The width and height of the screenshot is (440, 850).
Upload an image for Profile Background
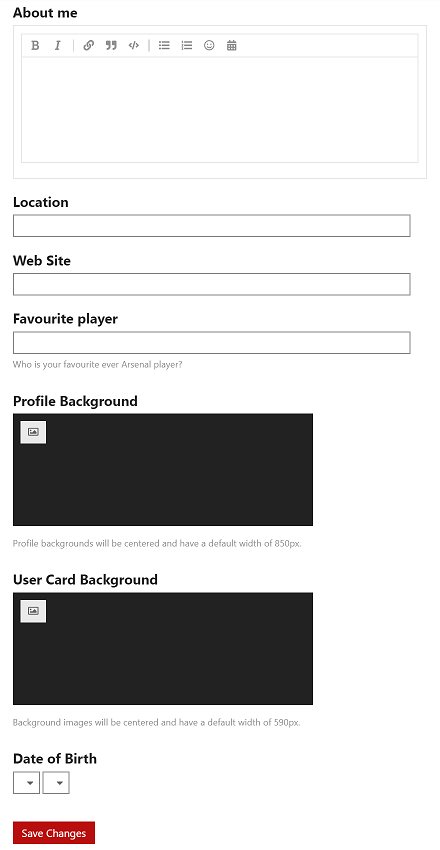(x=33, y=432)
